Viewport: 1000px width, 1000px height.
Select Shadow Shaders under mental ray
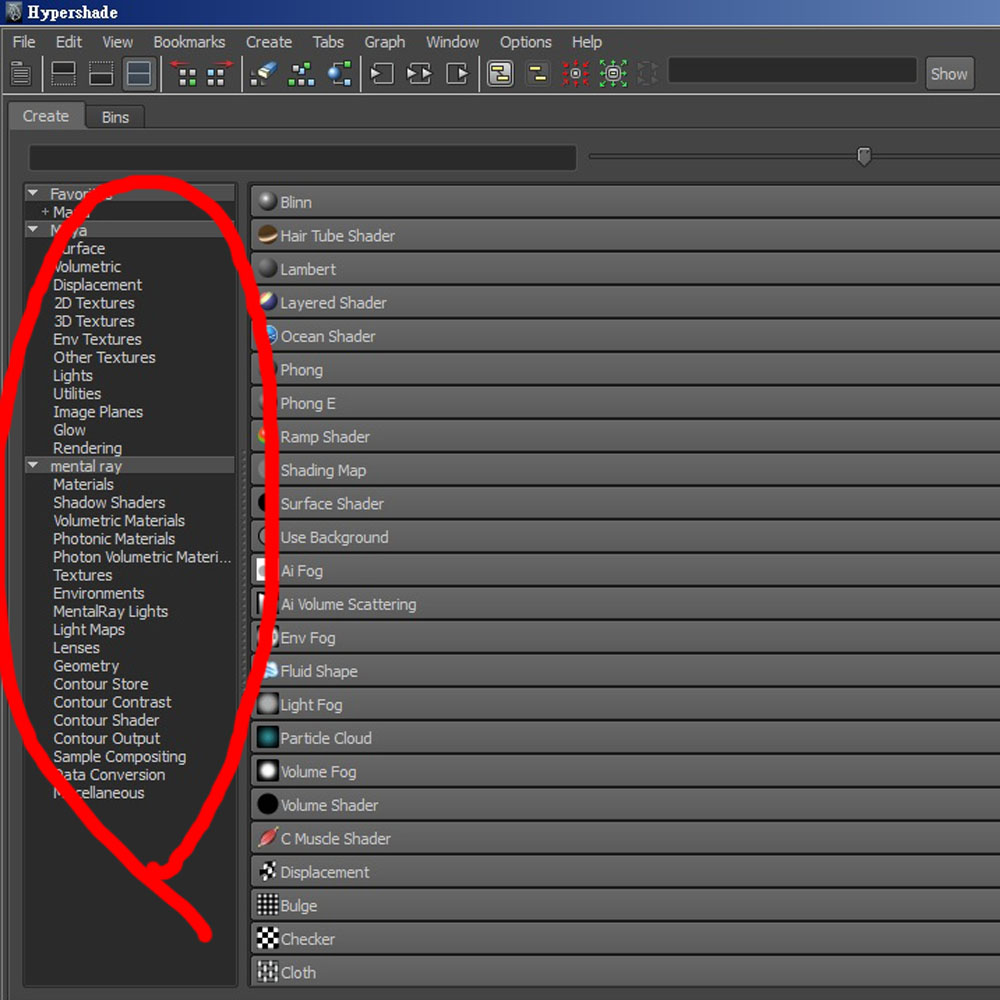[x=109, y=503]
